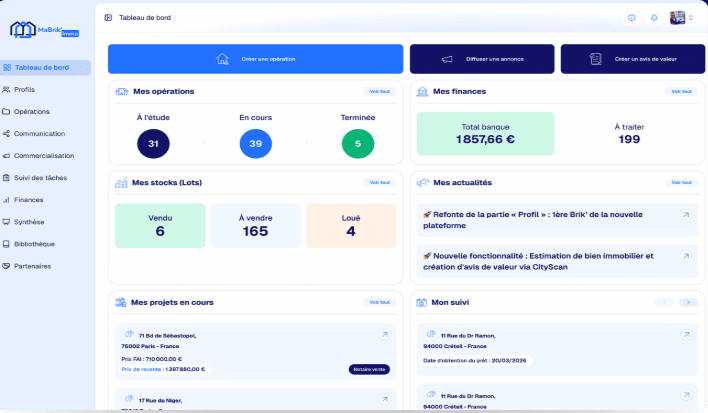This screenshot has width=708, height=413.
Task: Toggle the sidebar collapse icon beside Tableau de bord
Action: pos(108,17)
